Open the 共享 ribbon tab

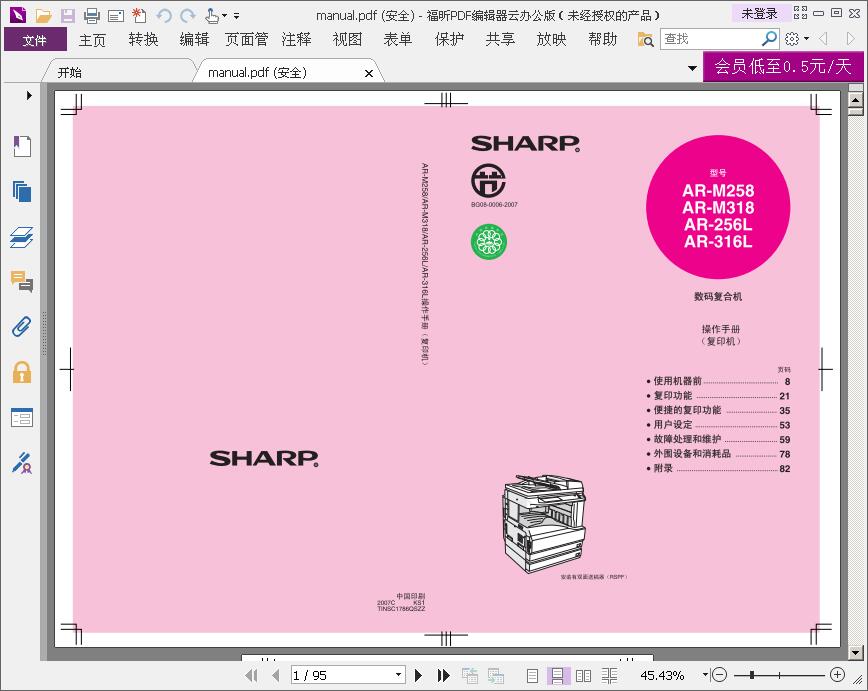pyautogui.click(x=500, y=40)
